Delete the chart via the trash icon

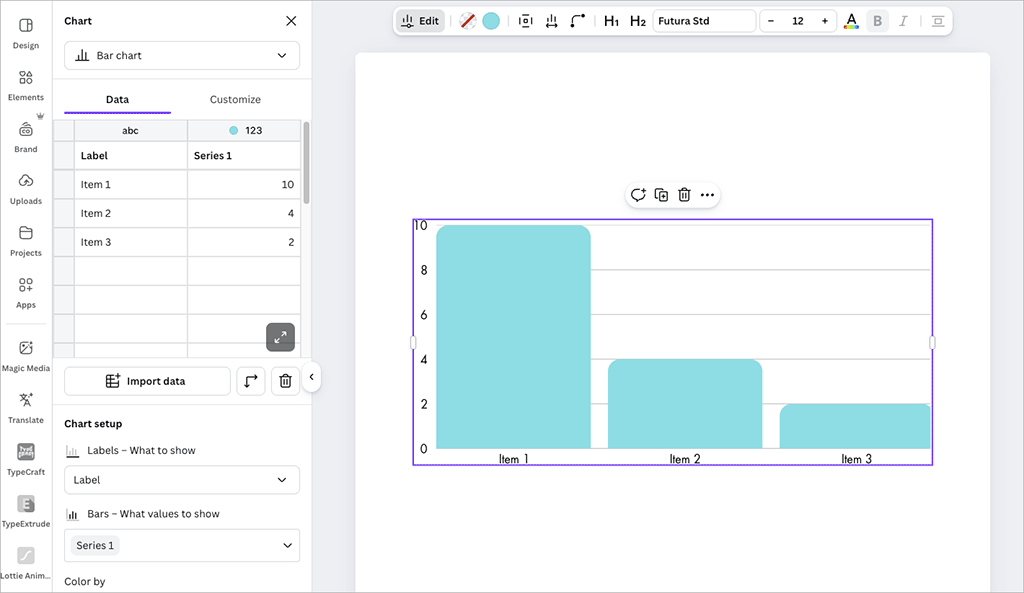click(x=684, y=194)
